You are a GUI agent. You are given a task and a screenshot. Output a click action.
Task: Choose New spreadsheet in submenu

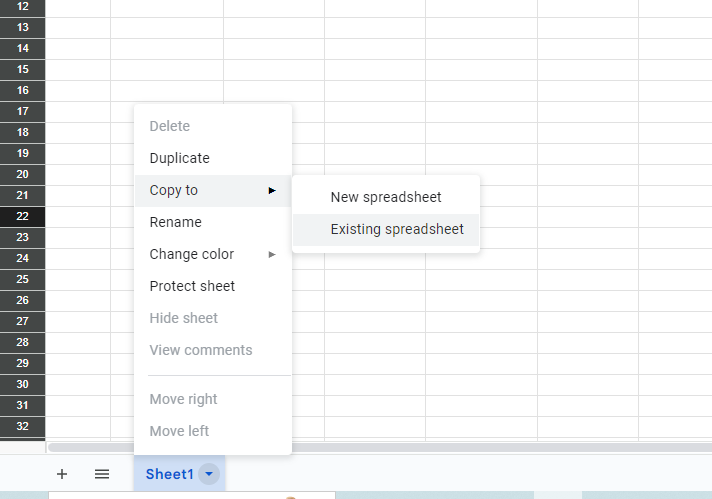(x=386, y=197)
